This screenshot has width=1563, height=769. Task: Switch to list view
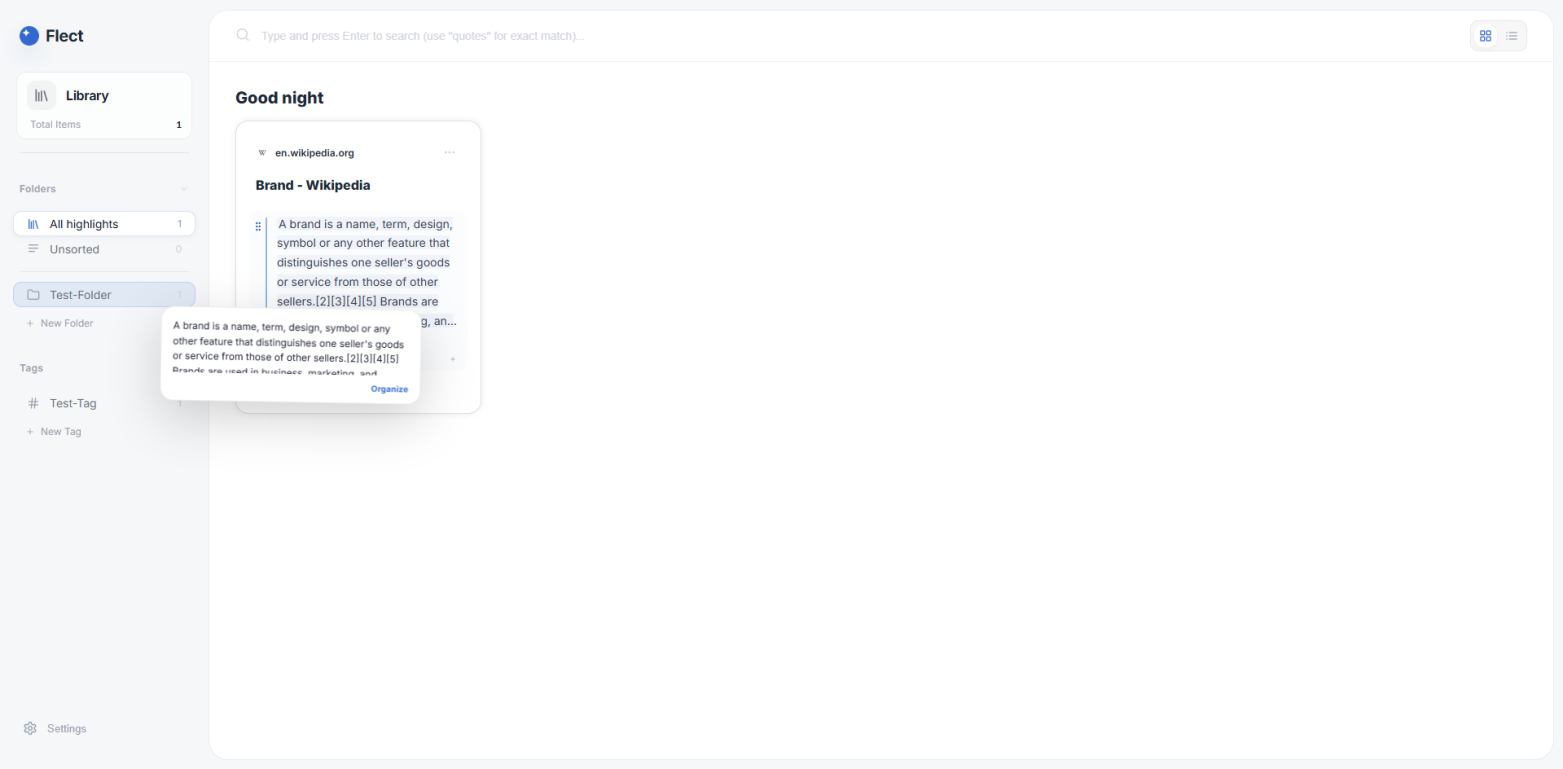tap(1512, 36)
